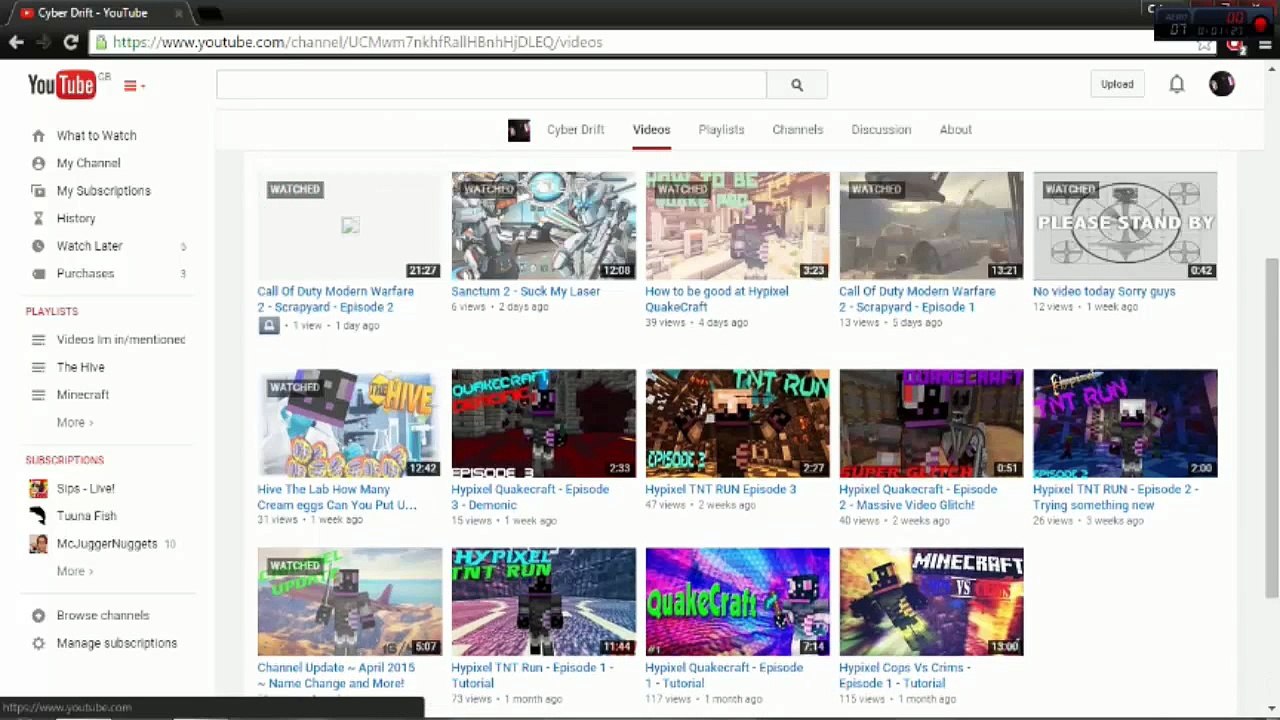This screenshot has width=1280, height=720.
Task: Open the My Channel link
Action: (88, 163)
